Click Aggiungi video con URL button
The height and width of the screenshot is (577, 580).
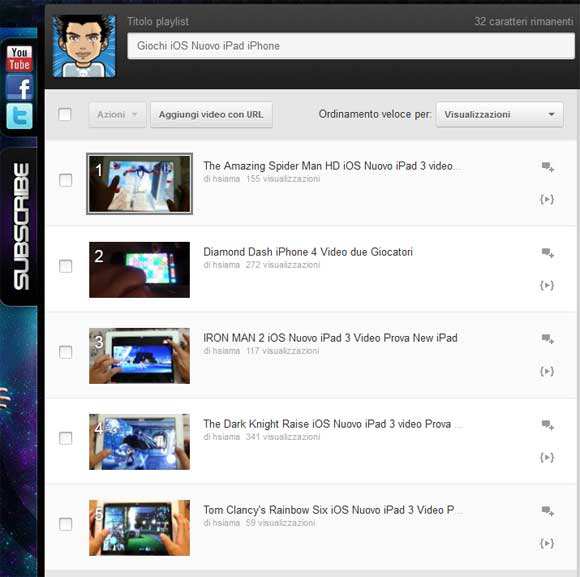[x=211, y=115]
